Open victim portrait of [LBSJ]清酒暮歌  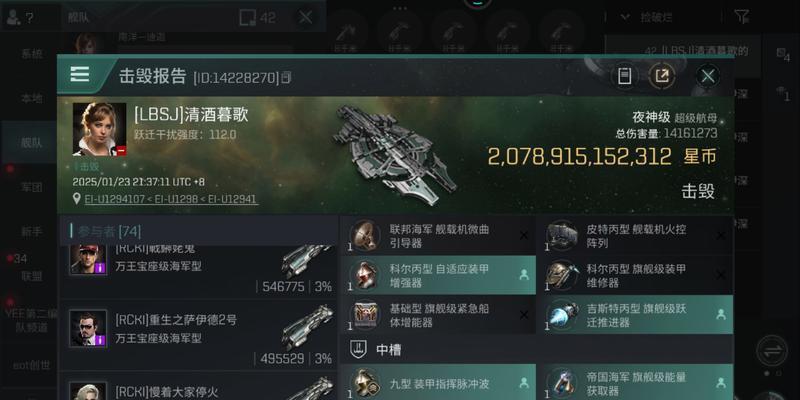pos(99,129)
